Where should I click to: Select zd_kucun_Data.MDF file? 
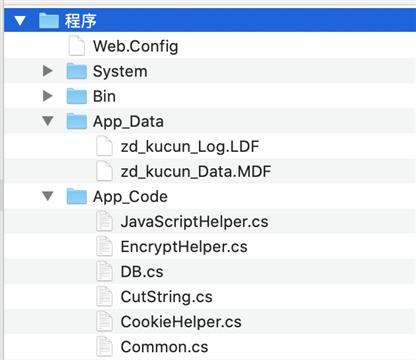pyautogui.click(x=196, y=171)
